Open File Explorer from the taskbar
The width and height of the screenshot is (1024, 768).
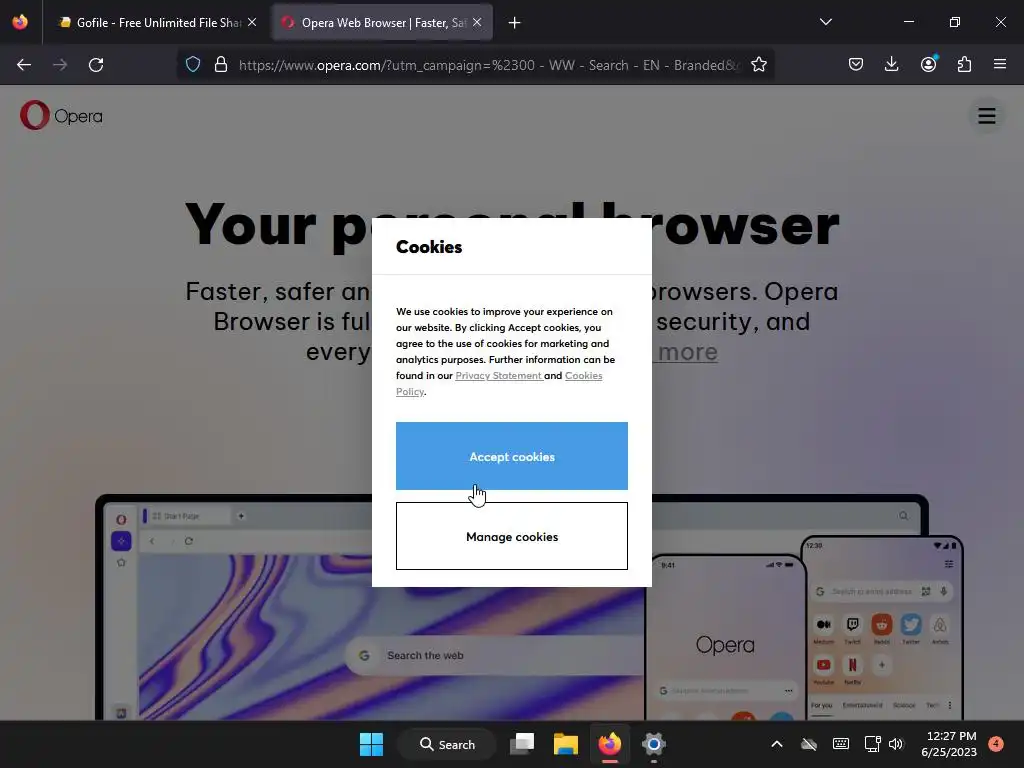(566, 744)
